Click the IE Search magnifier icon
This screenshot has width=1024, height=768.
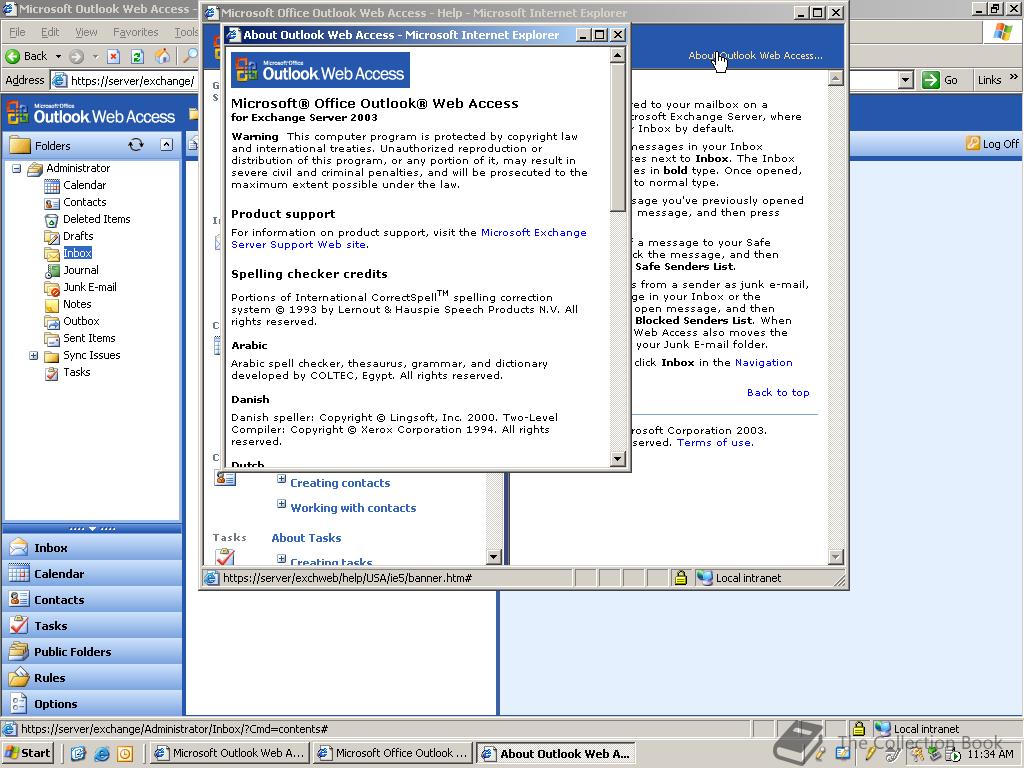tap(190, 56)
